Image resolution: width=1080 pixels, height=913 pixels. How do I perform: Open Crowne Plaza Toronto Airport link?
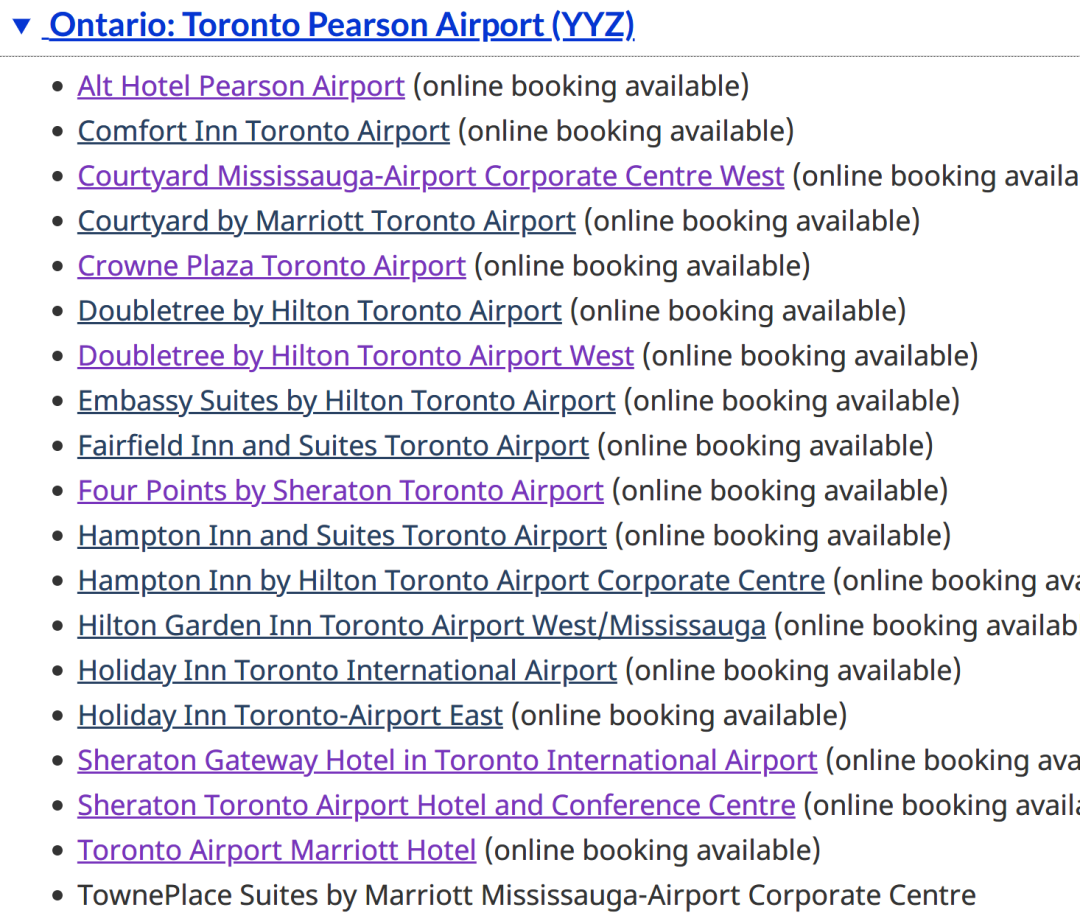pyautogui.click(x=272, y=266)
